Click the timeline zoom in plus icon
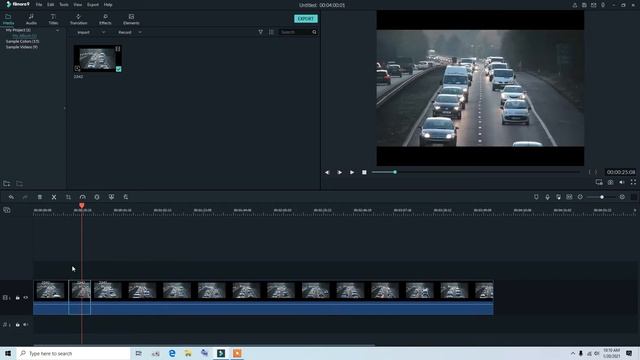640x360 pixels. (x=622, y=197)
